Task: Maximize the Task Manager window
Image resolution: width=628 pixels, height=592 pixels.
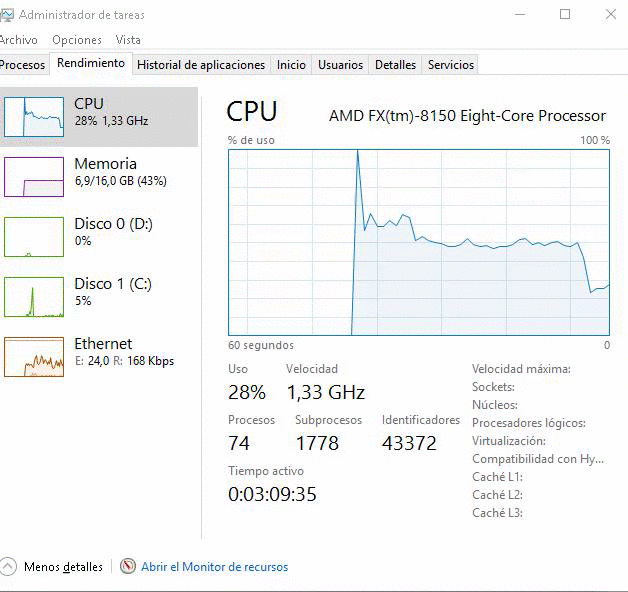Action: (x=565, y=15)
